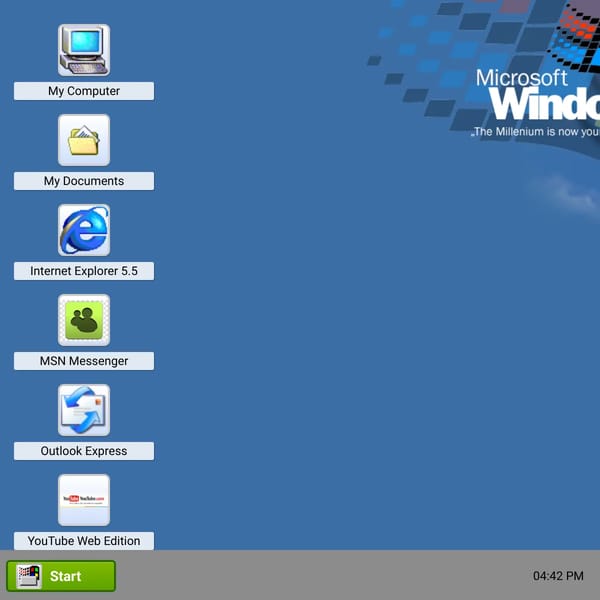Launch the Internet Explorer 5.5 icon
Image resolution: width=600 pixels, height=600 pixels.
tap(84, 230)
